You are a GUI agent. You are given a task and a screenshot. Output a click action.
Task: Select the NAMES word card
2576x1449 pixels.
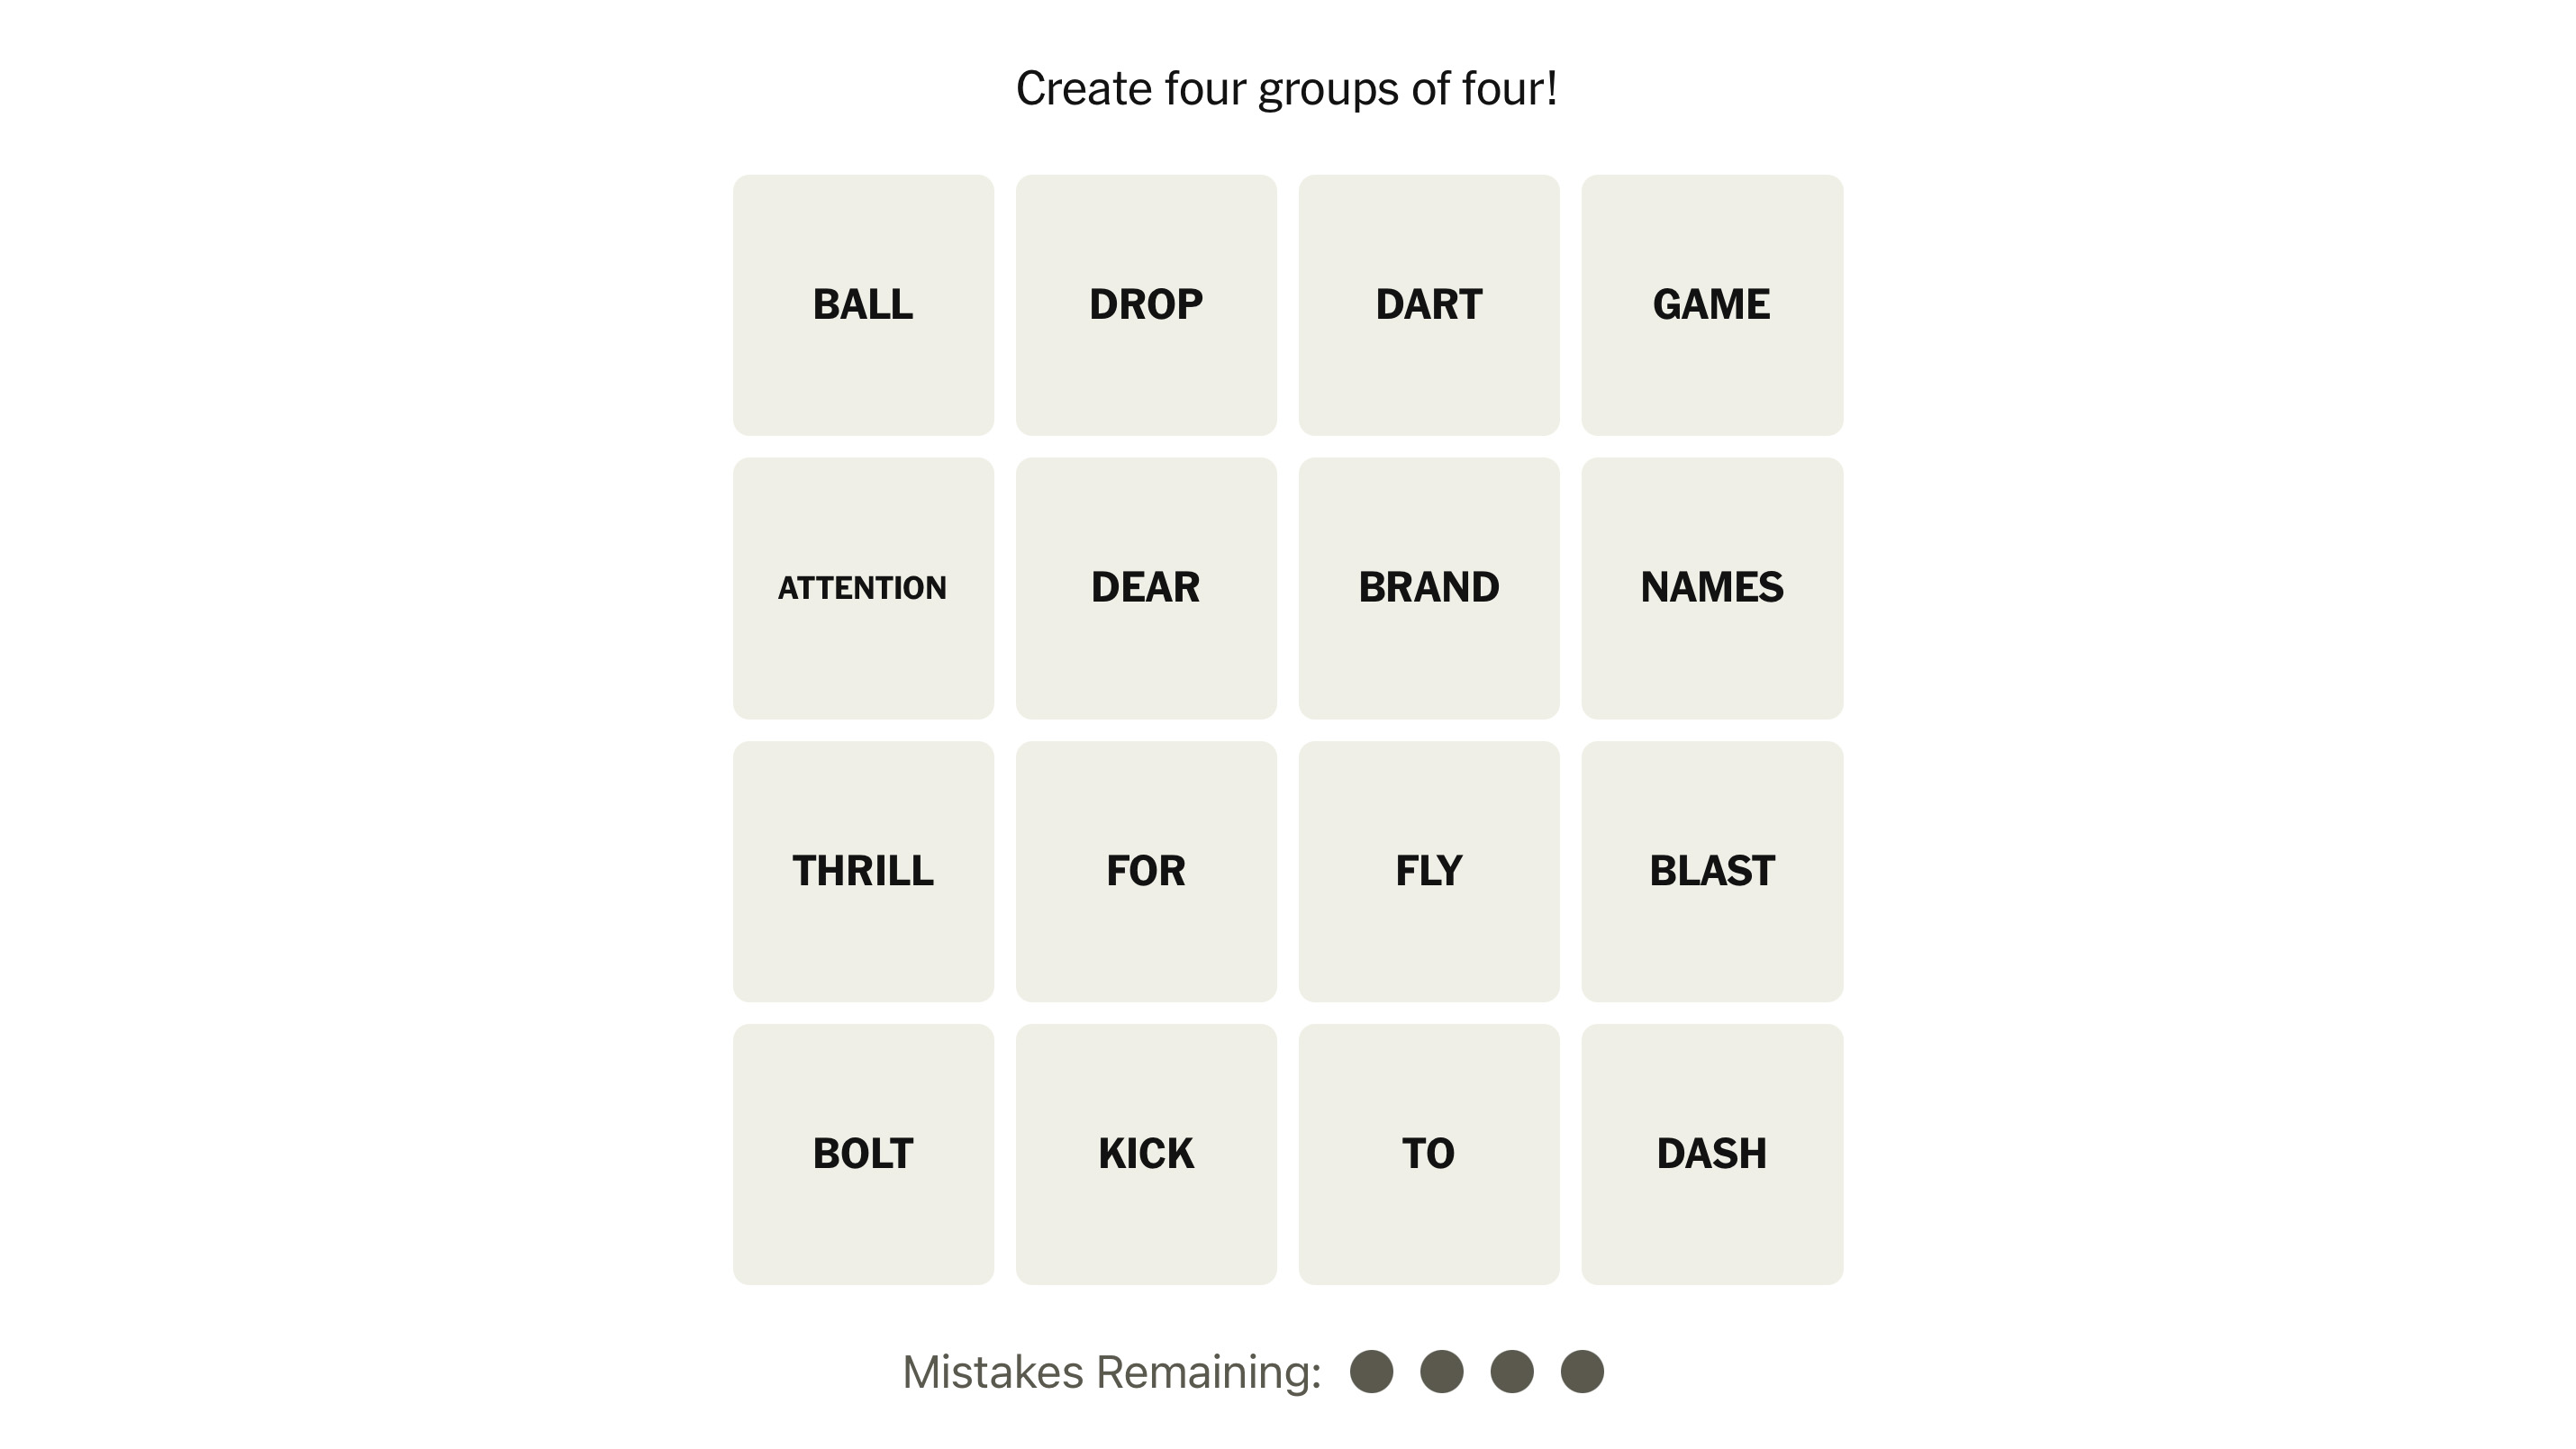(1711, 588)
